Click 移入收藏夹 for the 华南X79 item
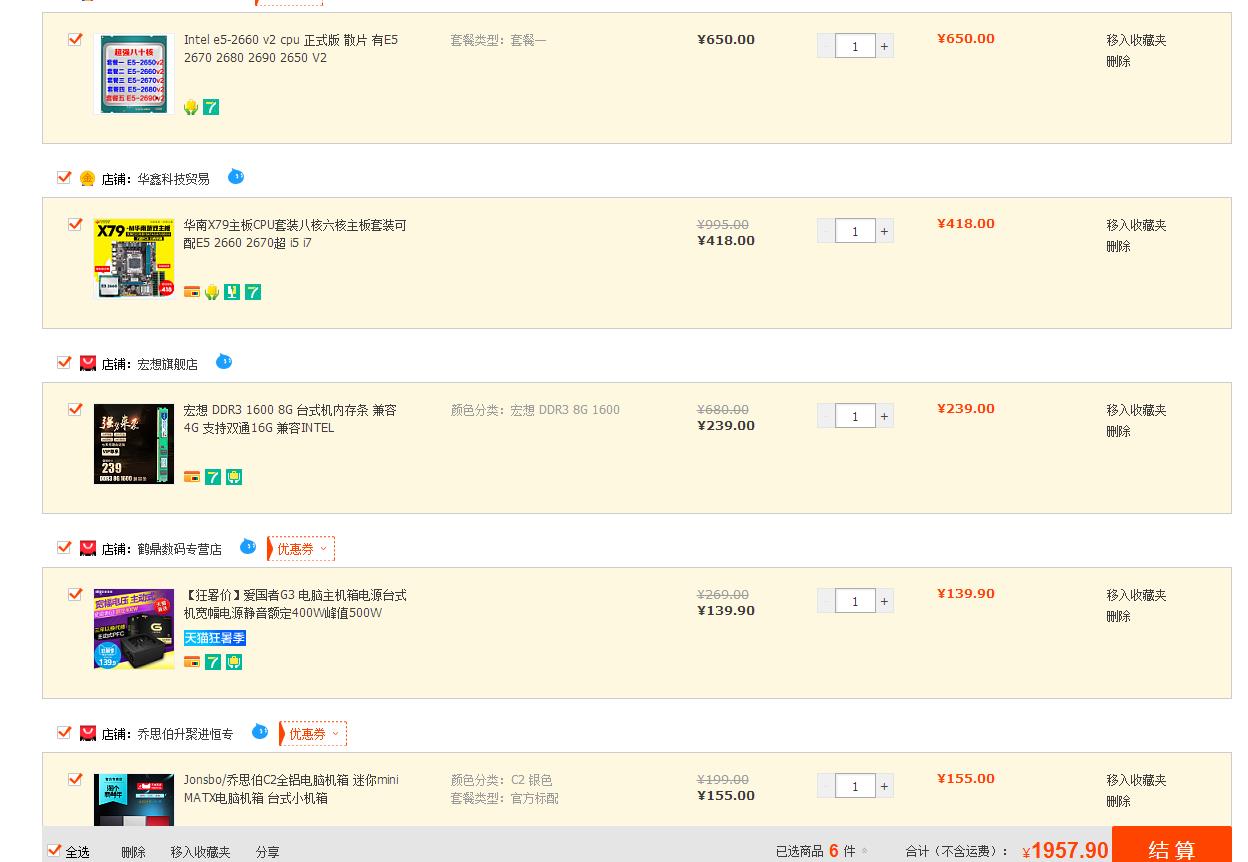1248x862 pixels. click(x=1136, y=225)
